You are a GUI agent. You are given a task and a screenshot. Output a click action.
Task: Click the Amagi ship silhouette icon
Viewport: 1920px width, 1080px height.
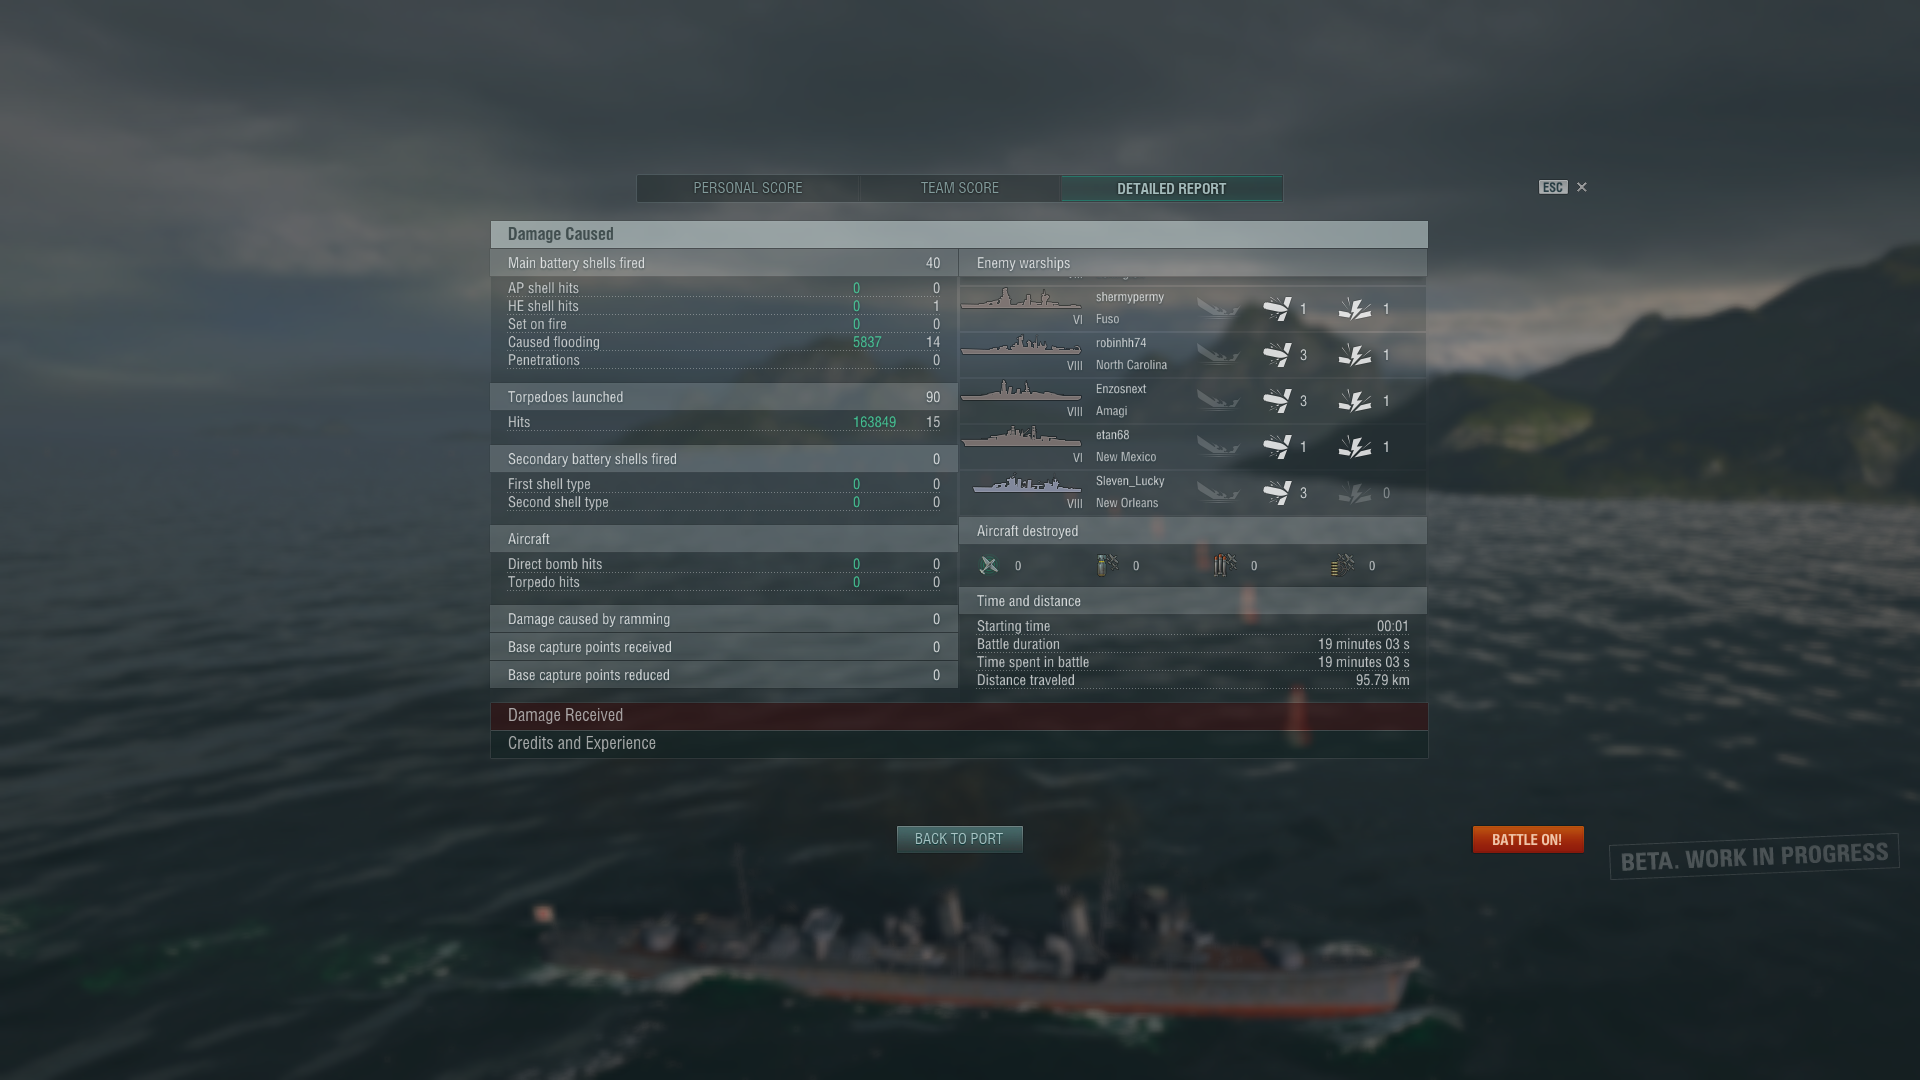tap(1021, 392)
